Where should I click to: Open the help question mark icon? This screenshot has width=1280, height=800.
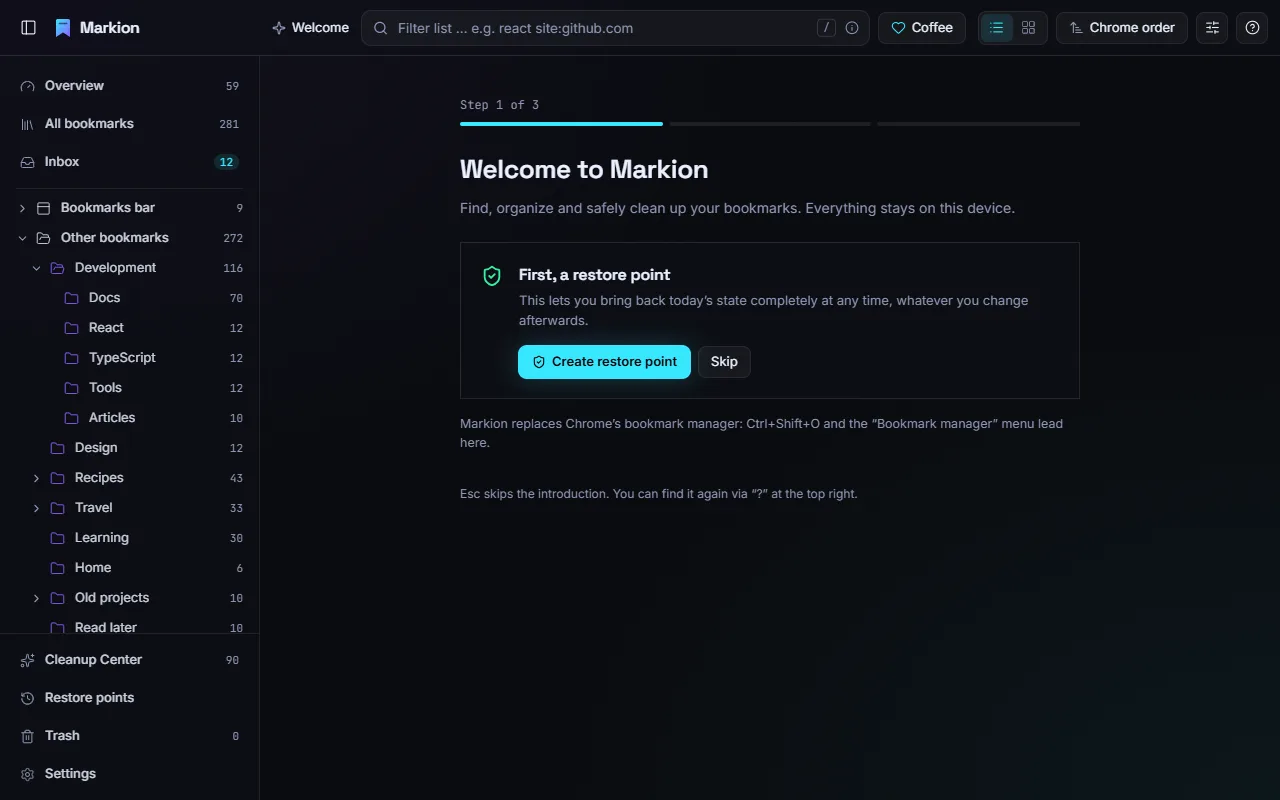tap(1252, 28)
